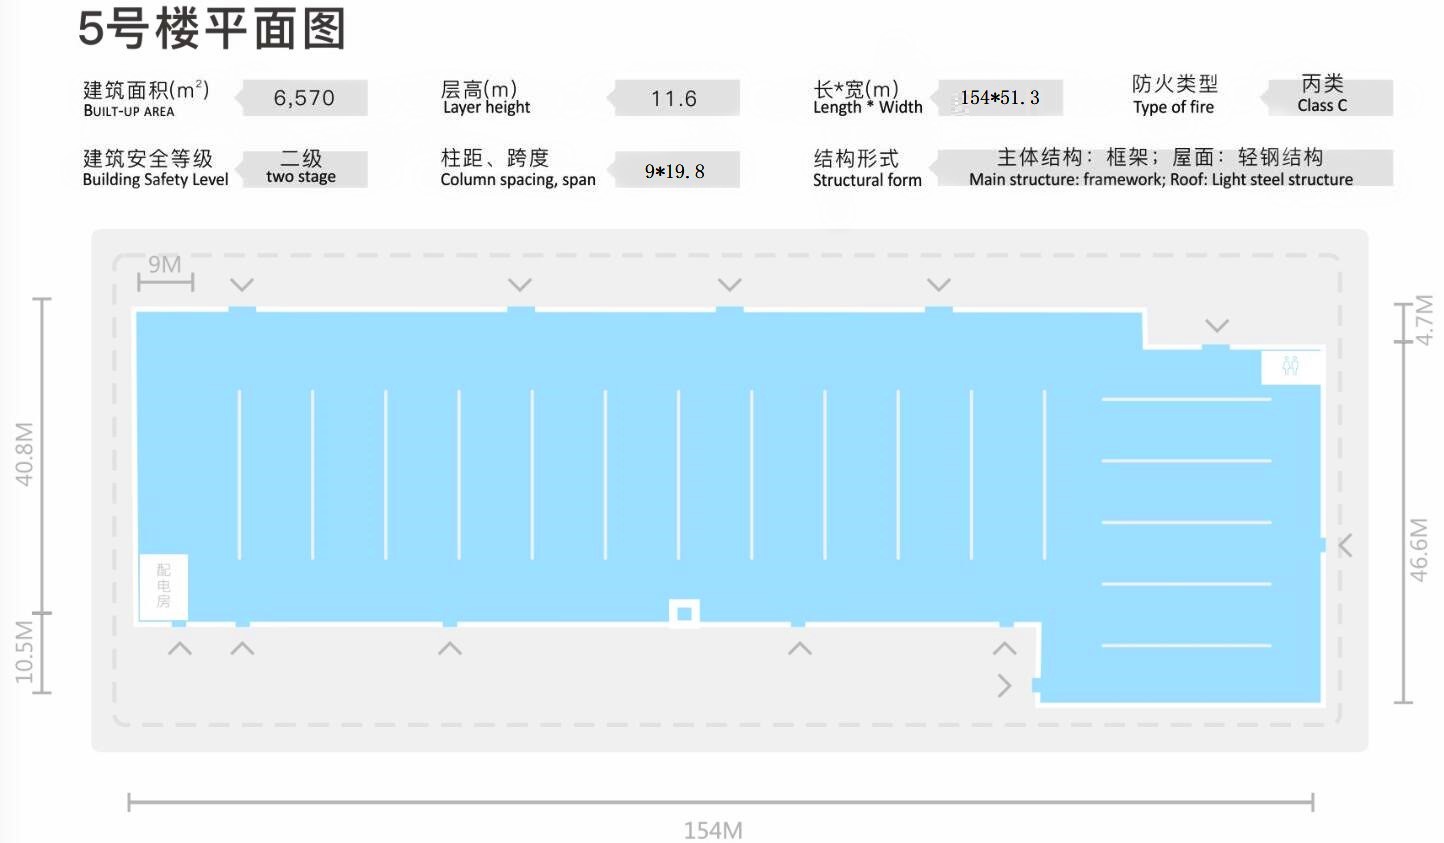Click the right-pointing entrance arrow on the plan
The image size is (1444, 843).
pyautogui.click(x=1004, y=685)
